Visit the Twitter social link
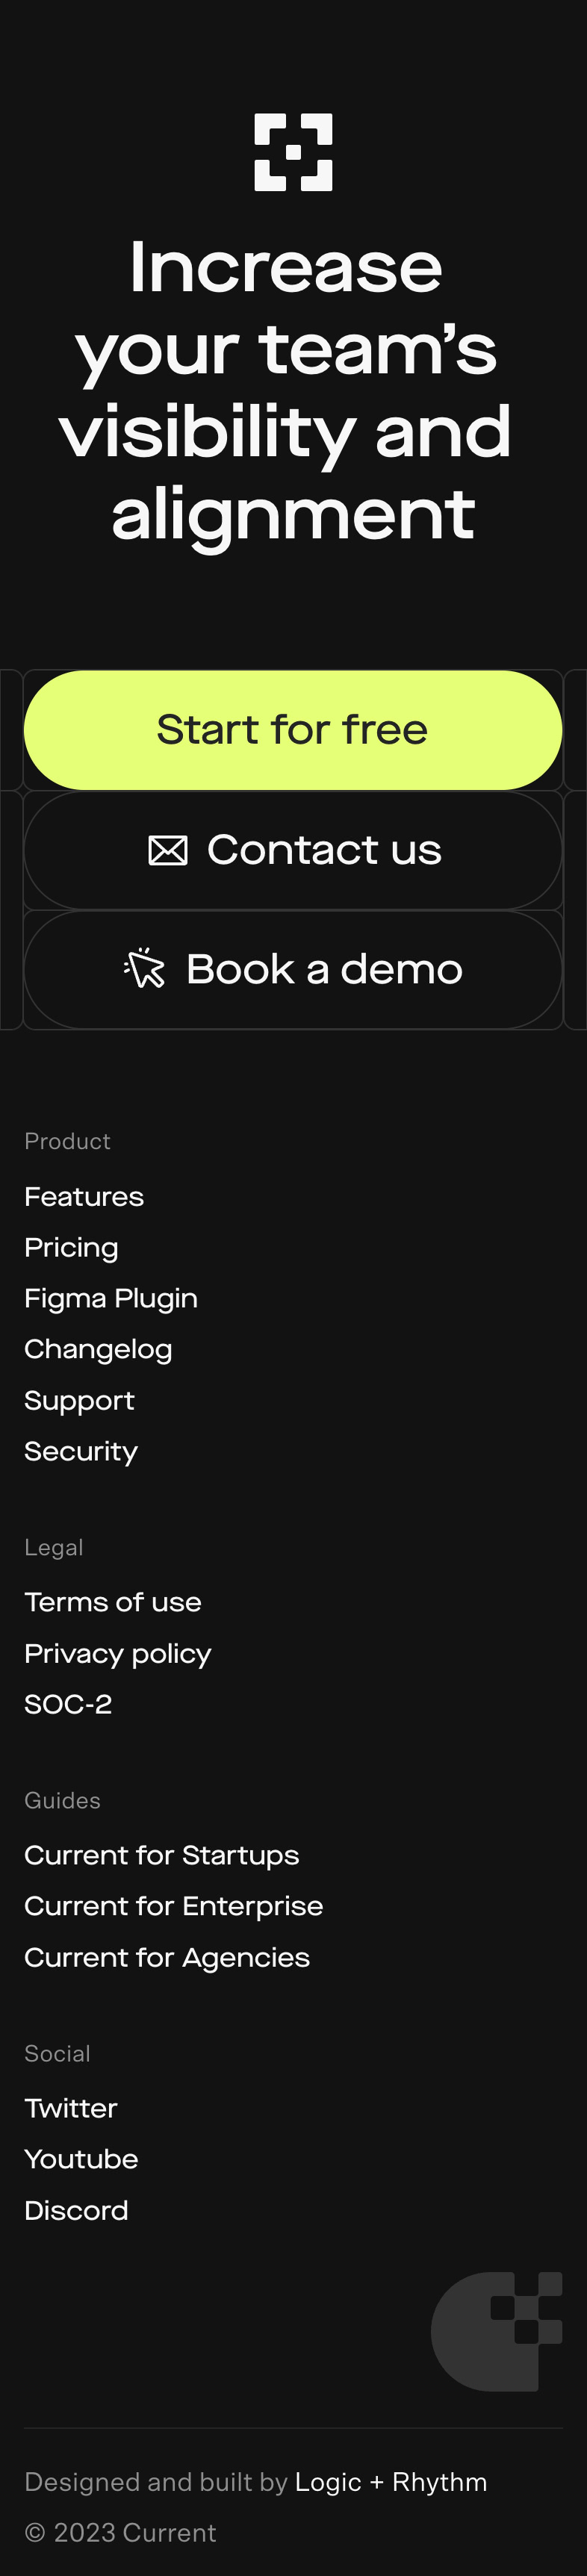The height and width of the screenshot is (2576, 587). [70, 2108]
